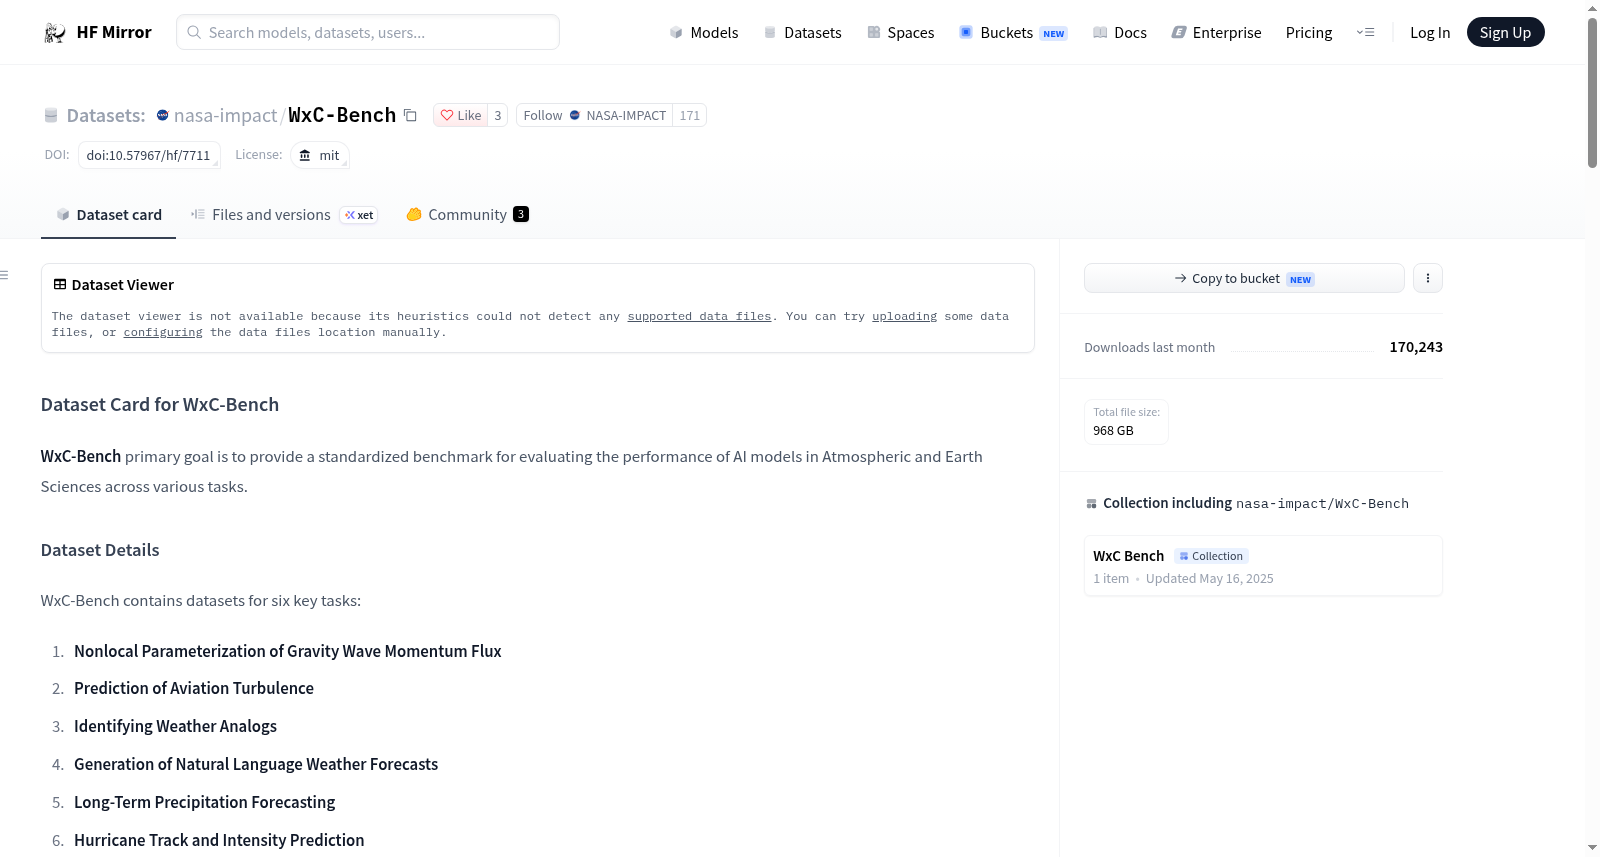Copy dataset name with the copy icon
The height and width of the screenshot is (857, 1600).
coord(410,115)
